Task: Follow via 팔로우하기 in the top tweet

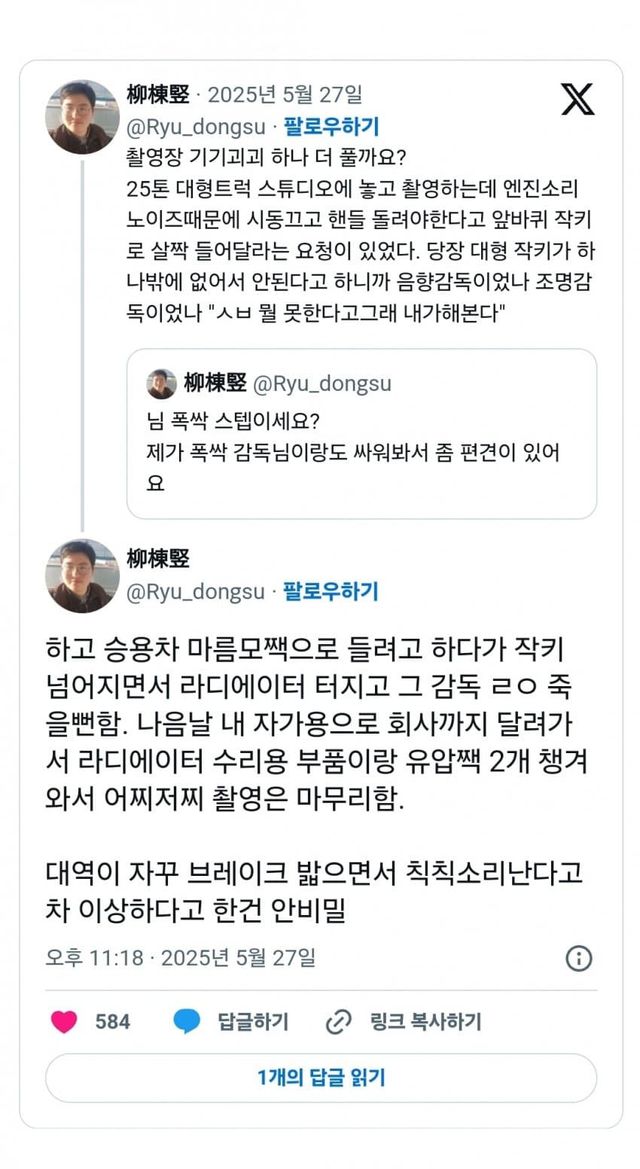Action: [x=331, y=127]
